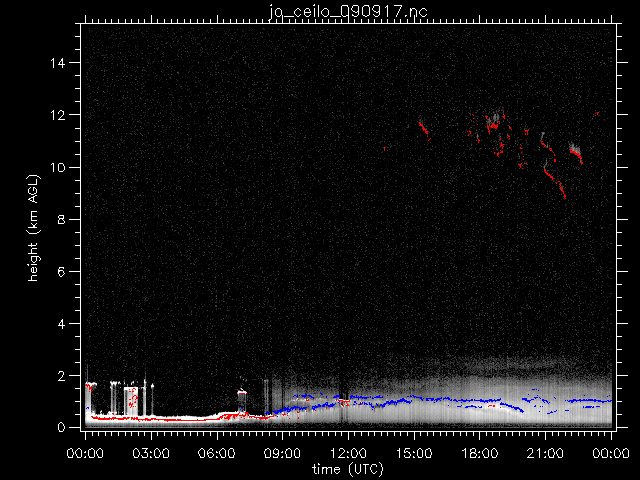Select the 10 km height tick label
Screen dimensions: 640x480
click(59, 167)
